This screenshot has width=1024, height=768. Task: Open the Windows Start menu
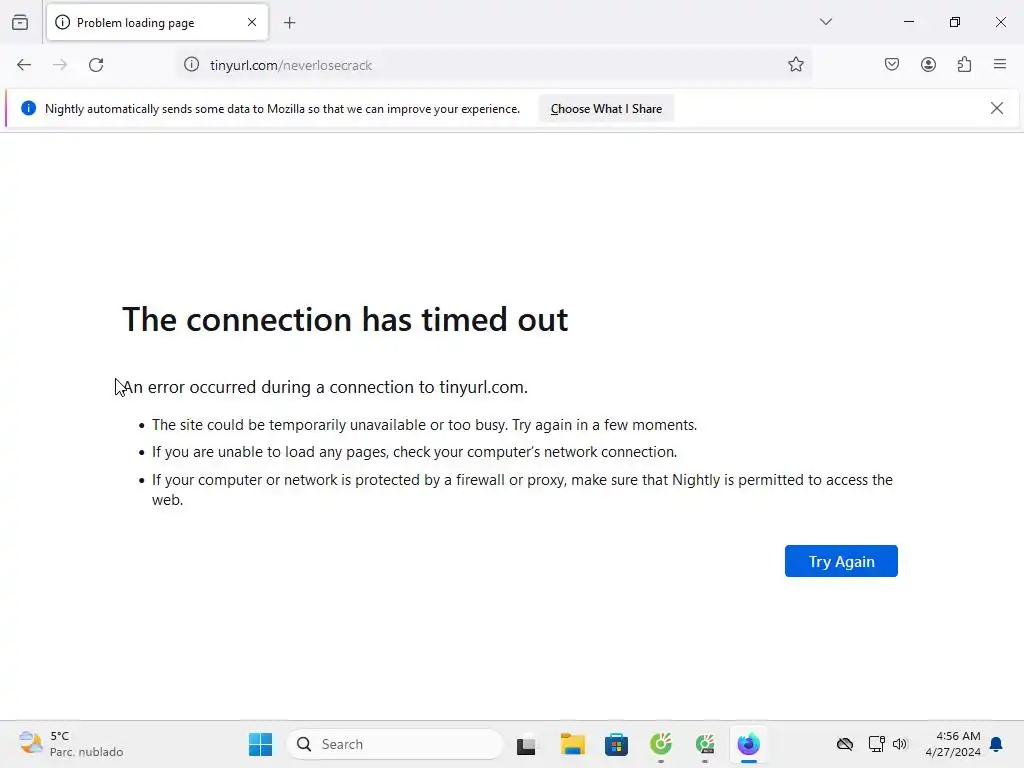[261, 744]
